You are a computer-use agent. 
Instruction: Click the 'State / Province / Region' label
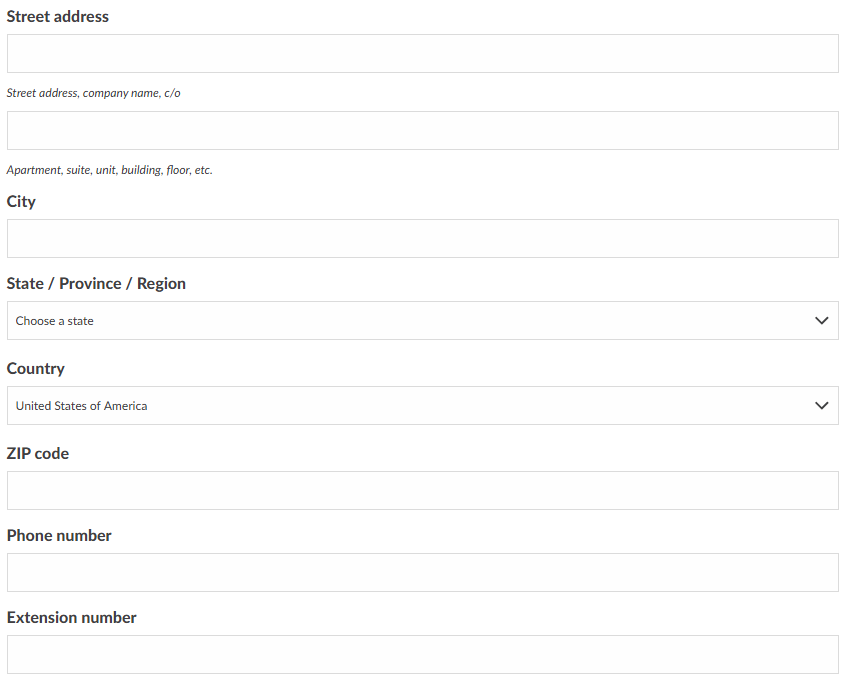(96, 284)
